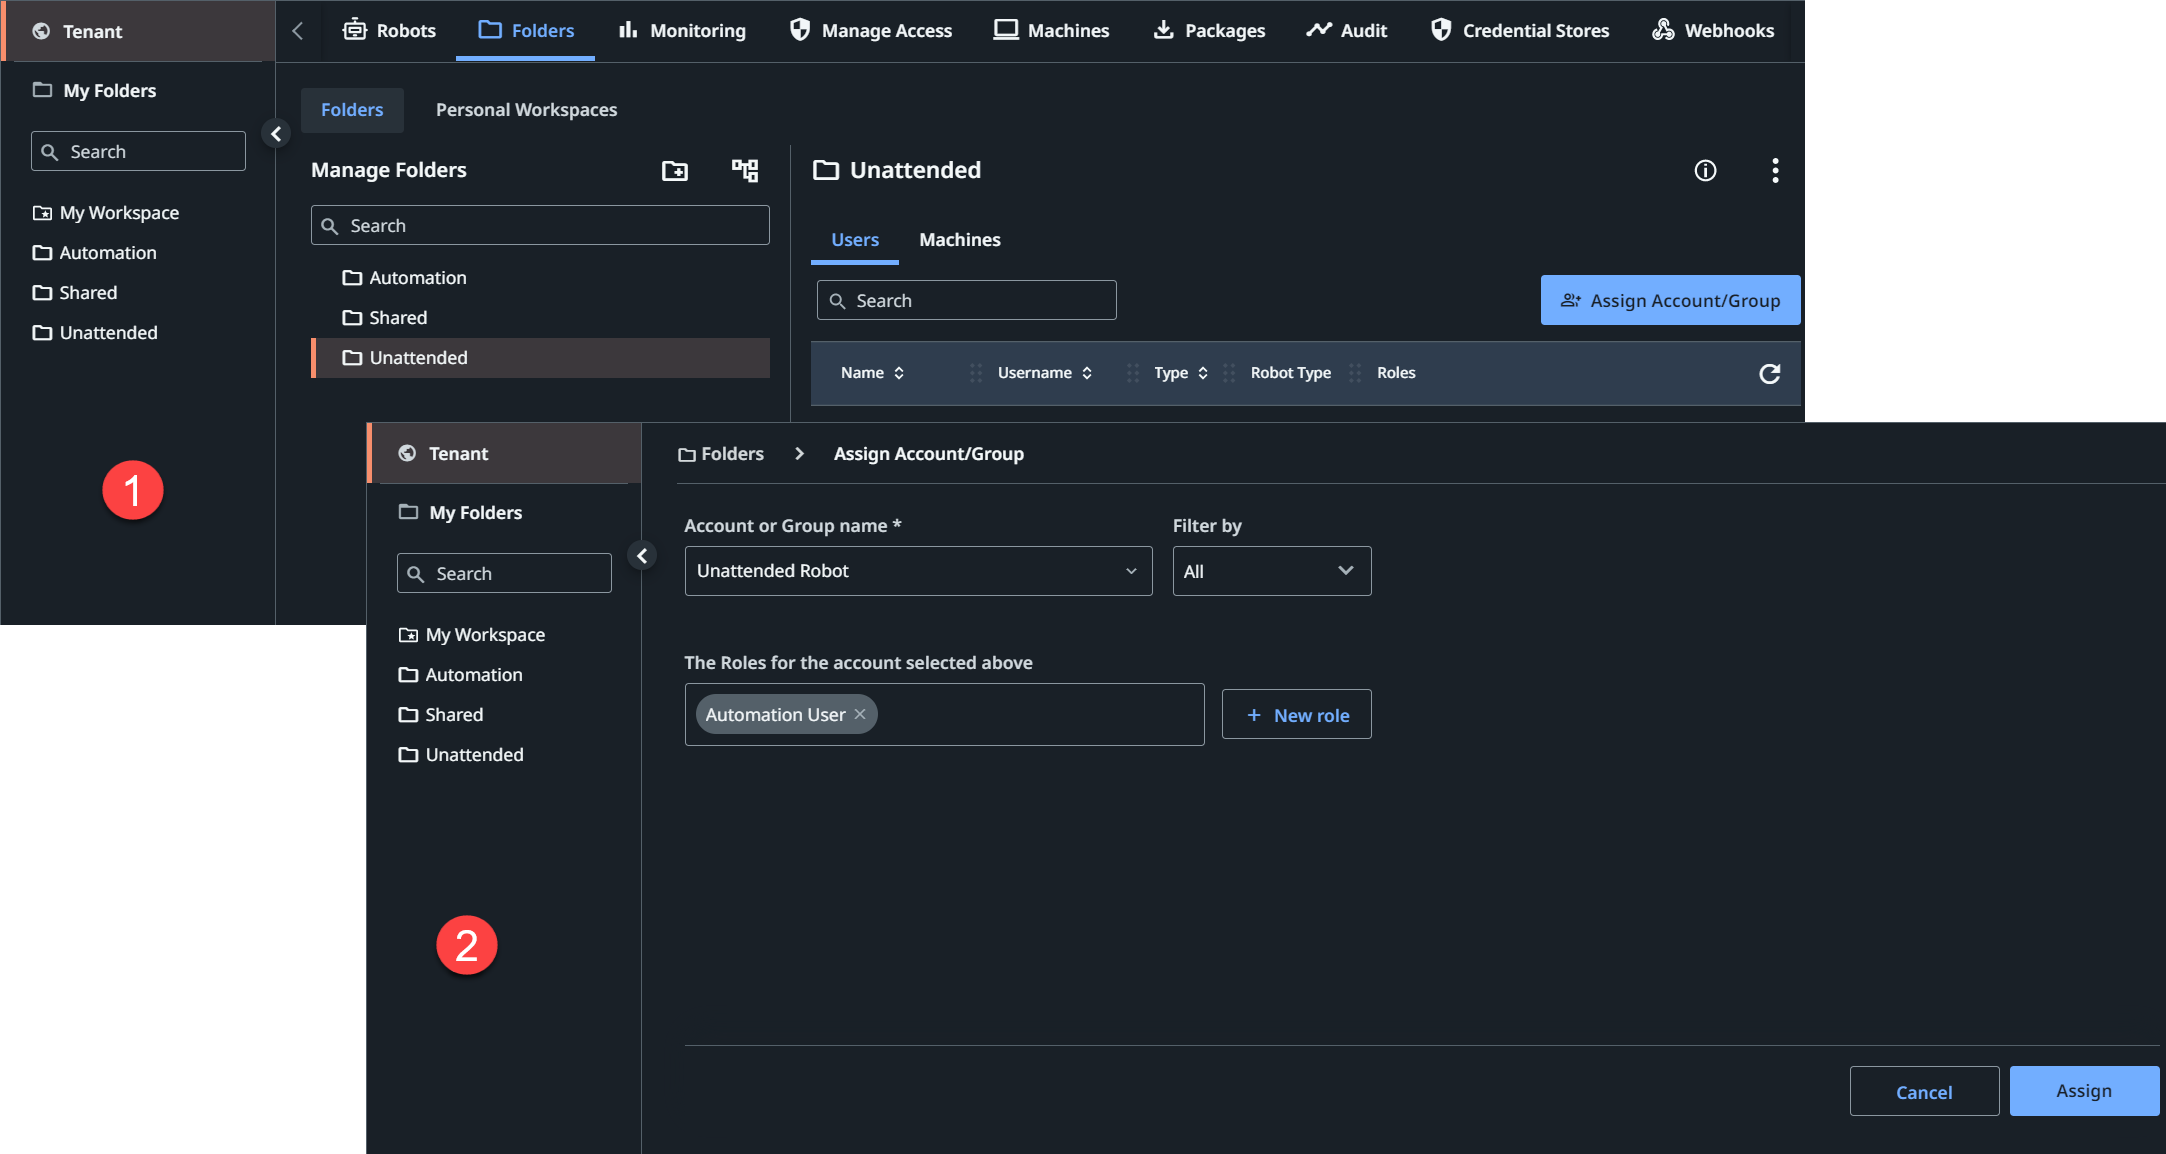Screen dimensions: 2166x1154
Task: Open the Packages tab
Action: [x=1209, y=30]
